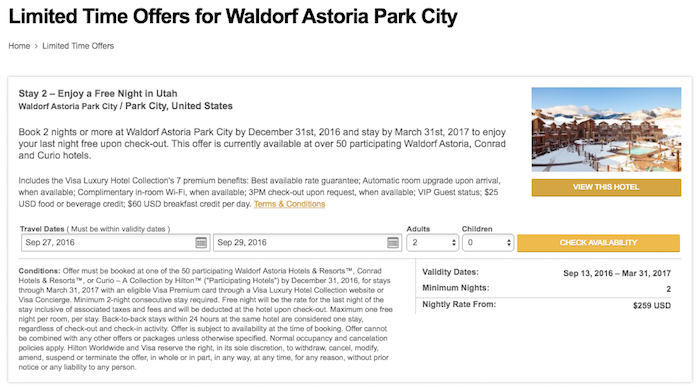700x391 pixels.
Task: Expand the Adults dropdown
Action: point(433,243)
